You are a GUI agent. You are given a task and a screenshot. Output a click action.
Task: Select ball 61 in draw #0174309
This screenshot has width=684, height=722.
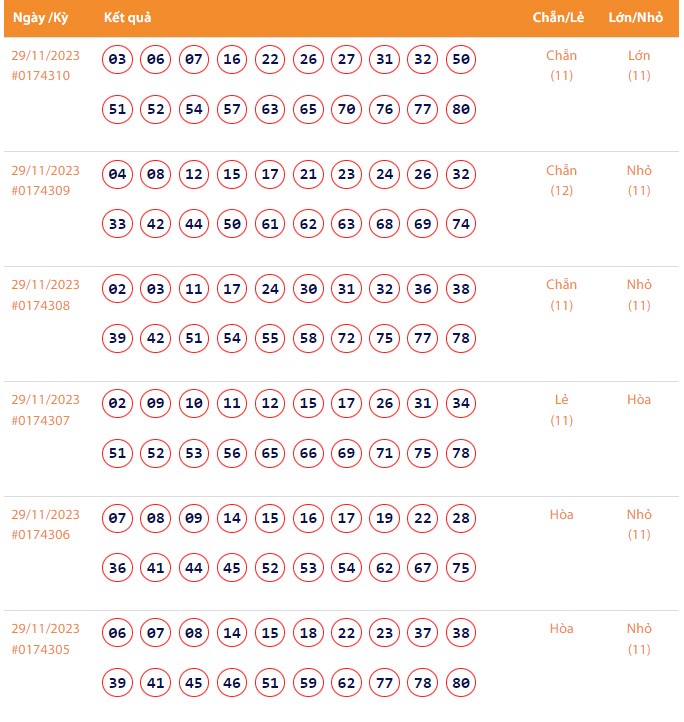click(270, 224)
